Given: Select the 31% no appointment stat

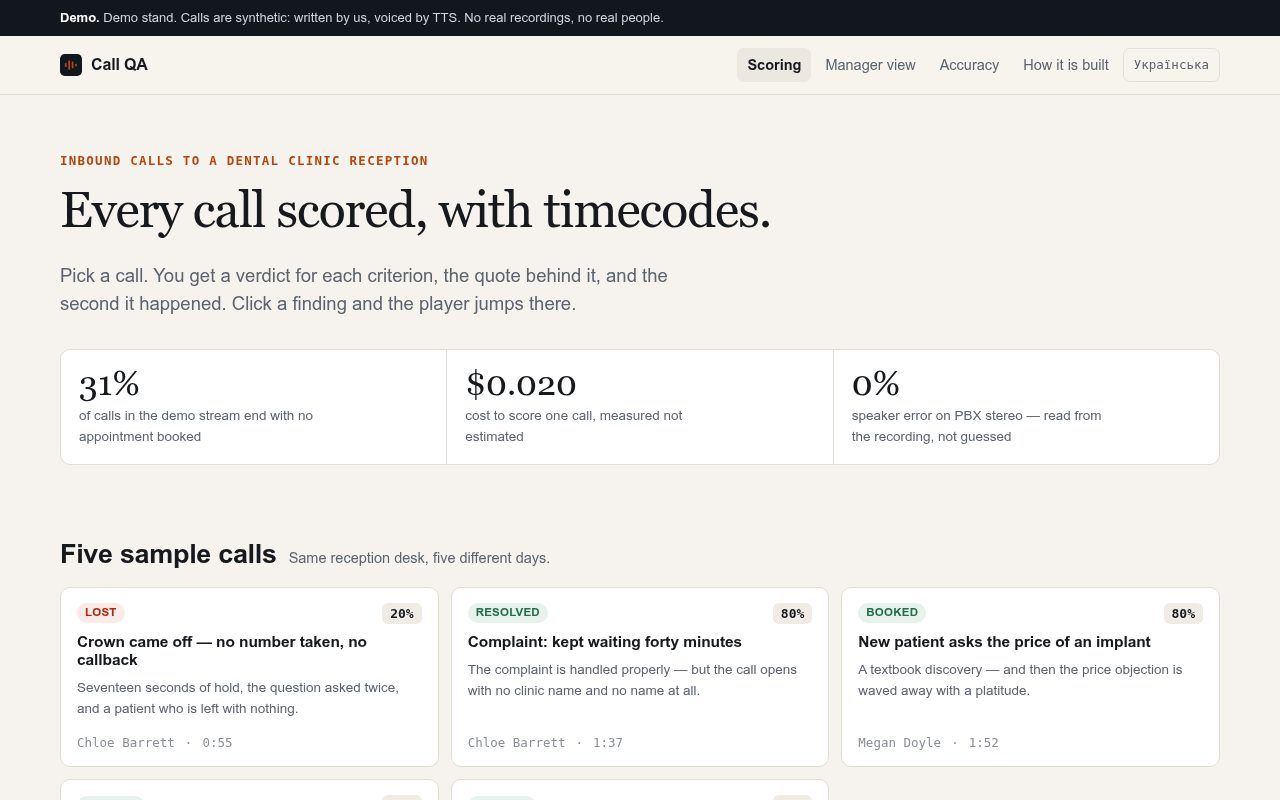Looking at the screenshot, I should tap(253, 407).
